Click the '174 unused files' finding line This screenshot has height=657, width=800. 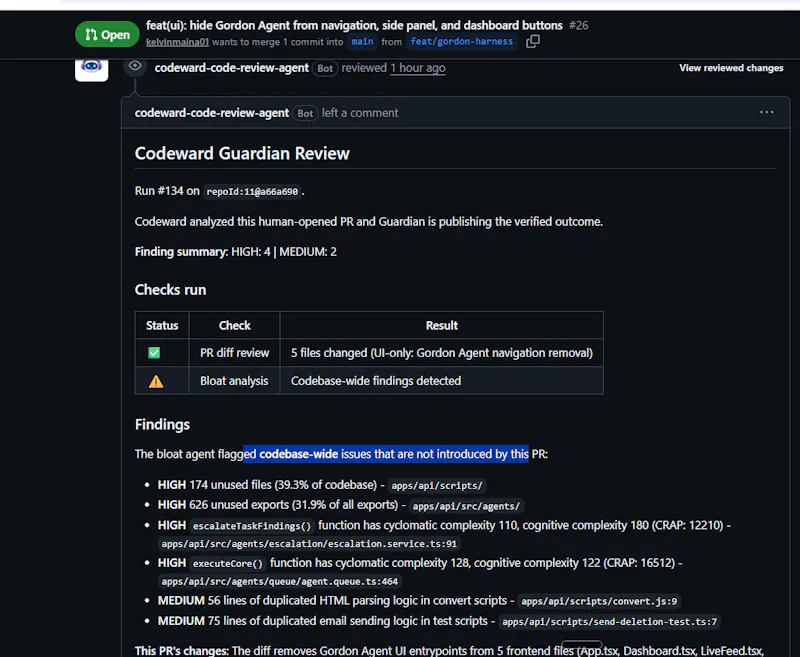(322, 485)
